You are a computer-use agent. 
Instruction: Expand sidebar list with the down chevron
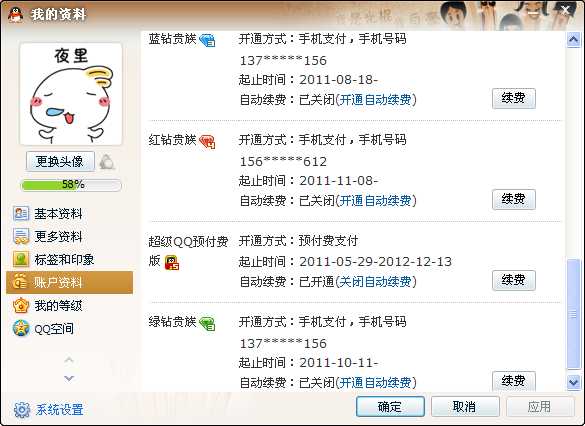point(69,378)
